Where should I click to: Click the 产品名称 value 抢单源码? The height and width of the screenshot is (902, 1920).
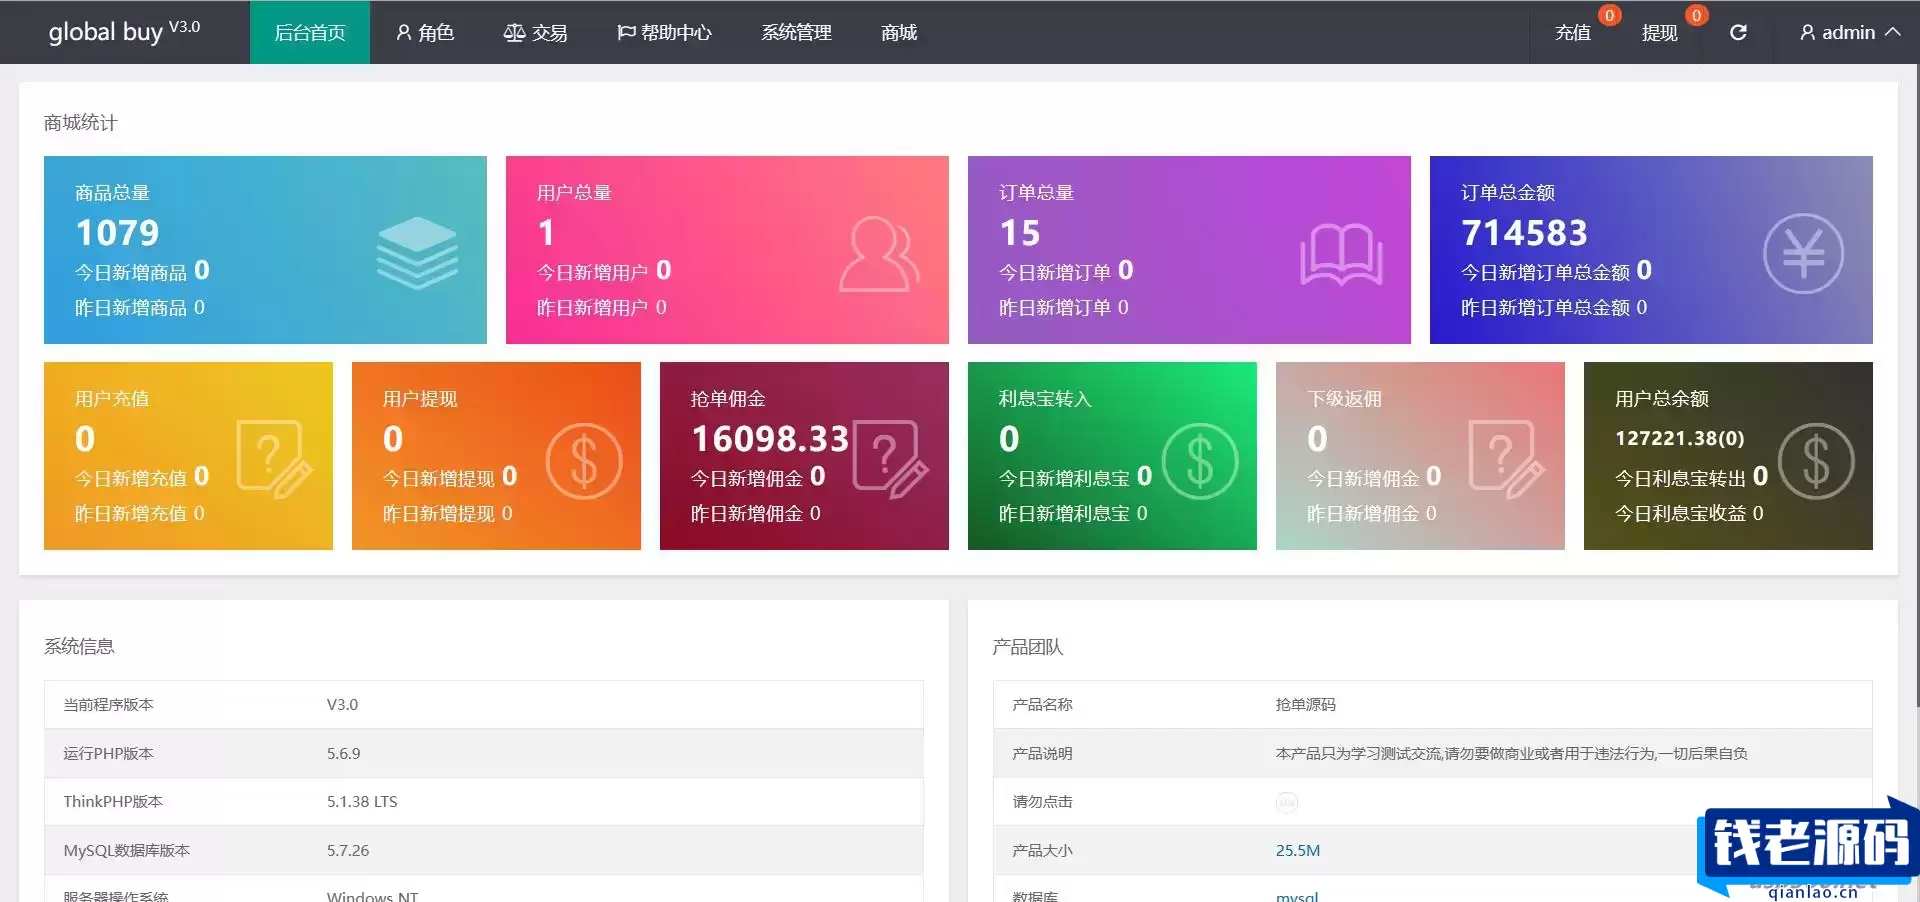pos(1305,704)
